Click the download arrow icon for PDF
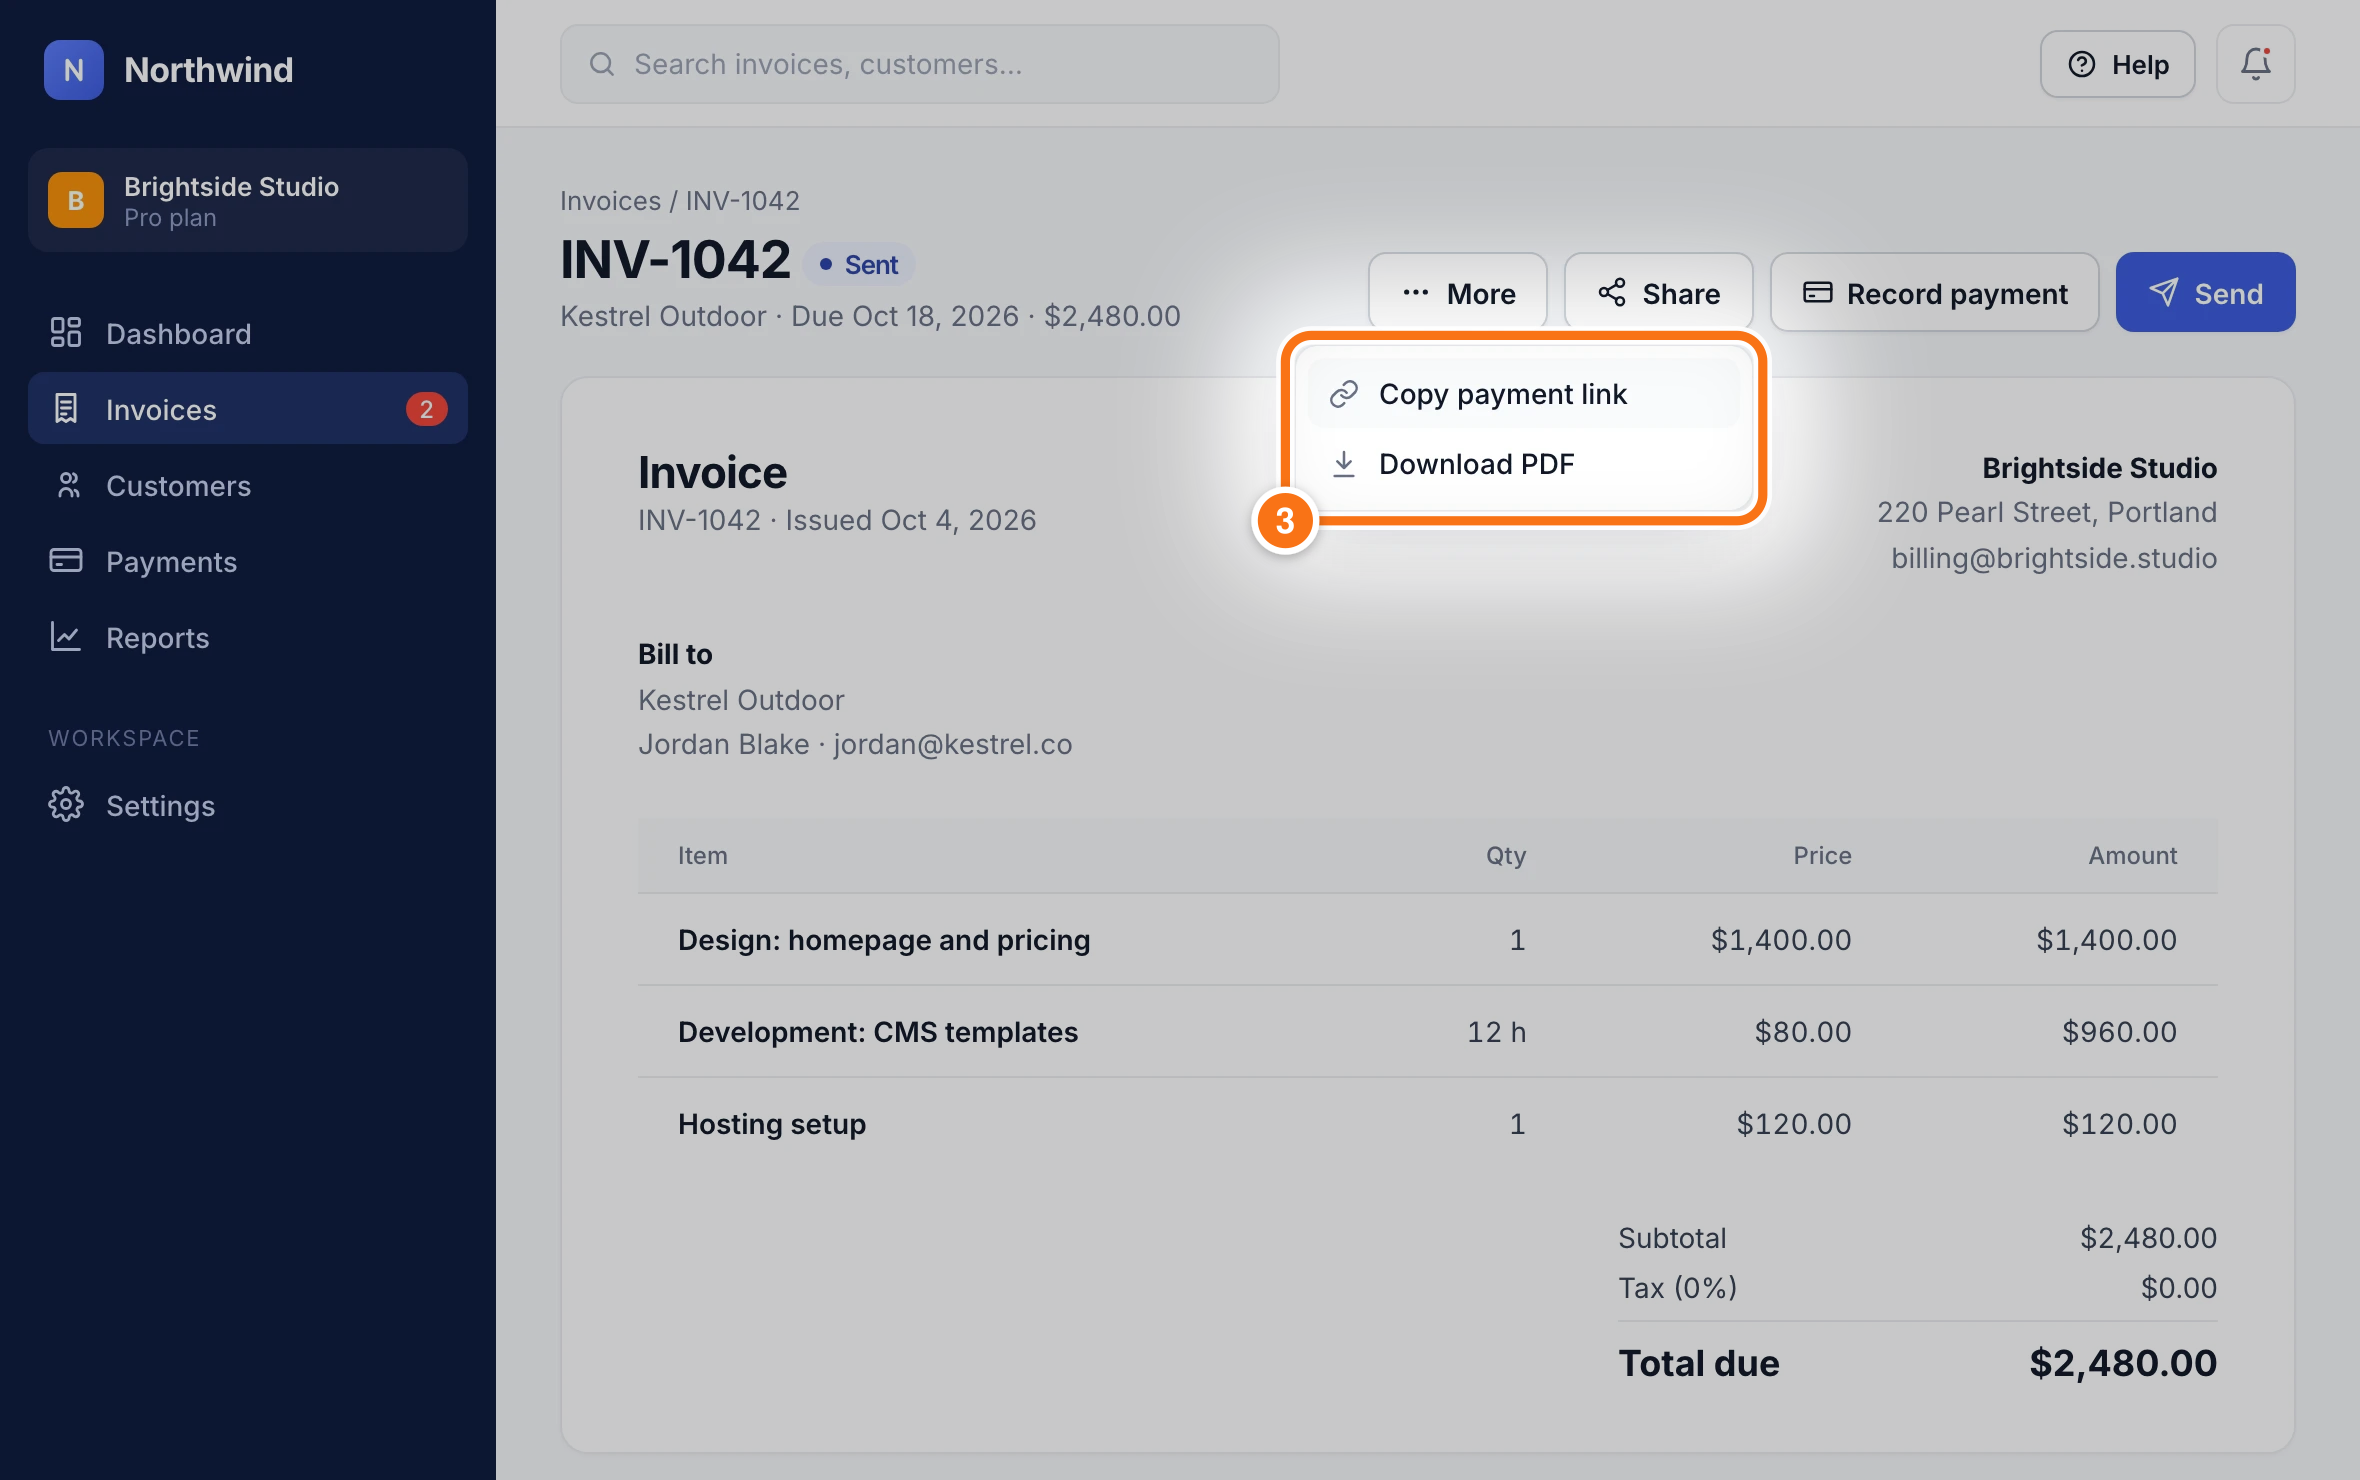 point(1343,464)
